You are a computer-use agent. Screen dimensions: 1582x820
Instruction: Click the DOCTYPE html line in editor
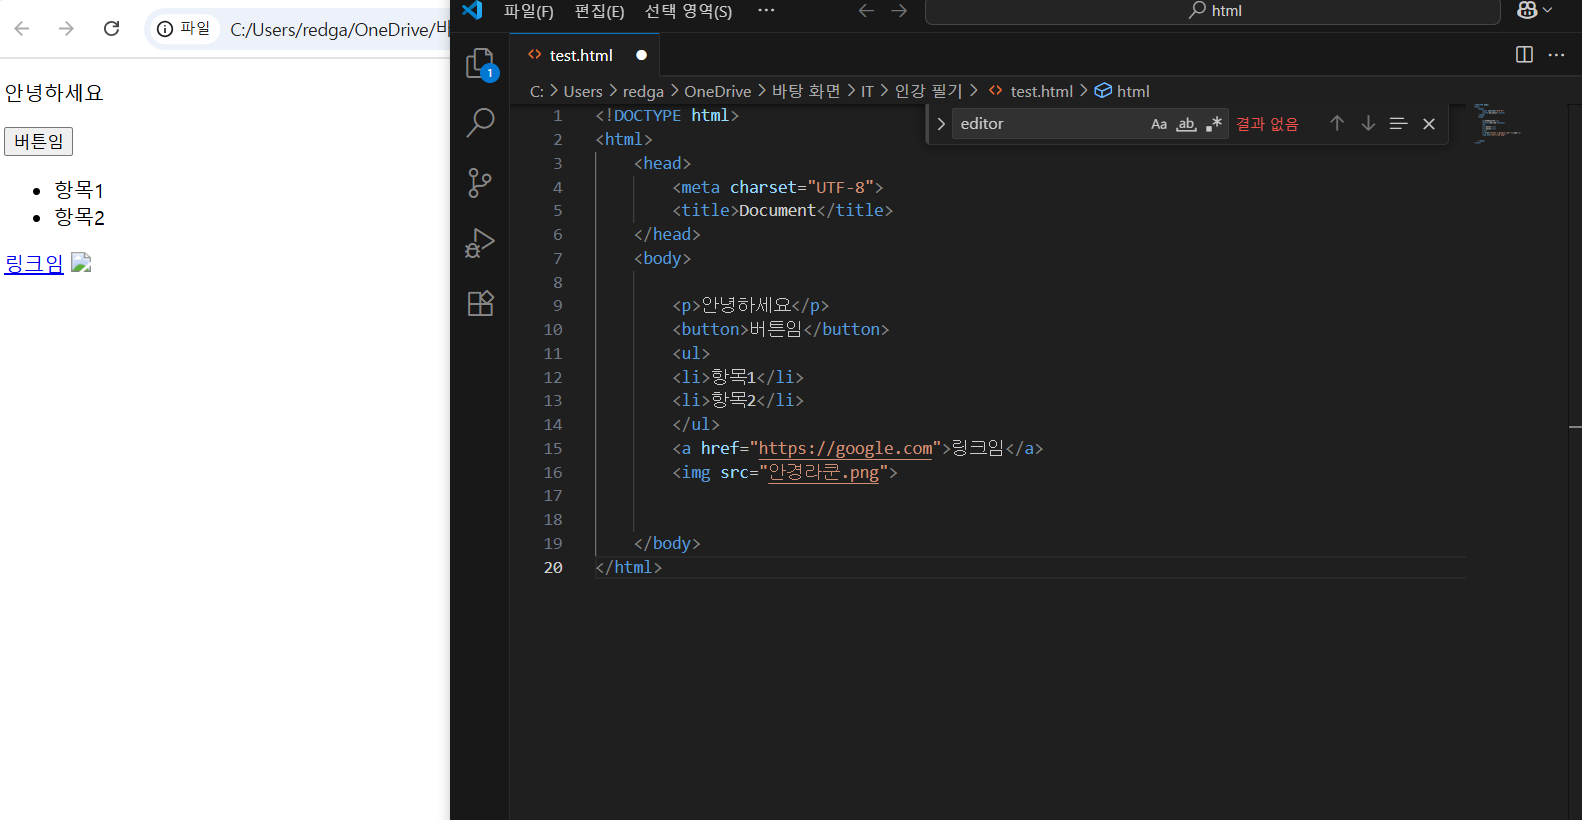coord(667,115)
